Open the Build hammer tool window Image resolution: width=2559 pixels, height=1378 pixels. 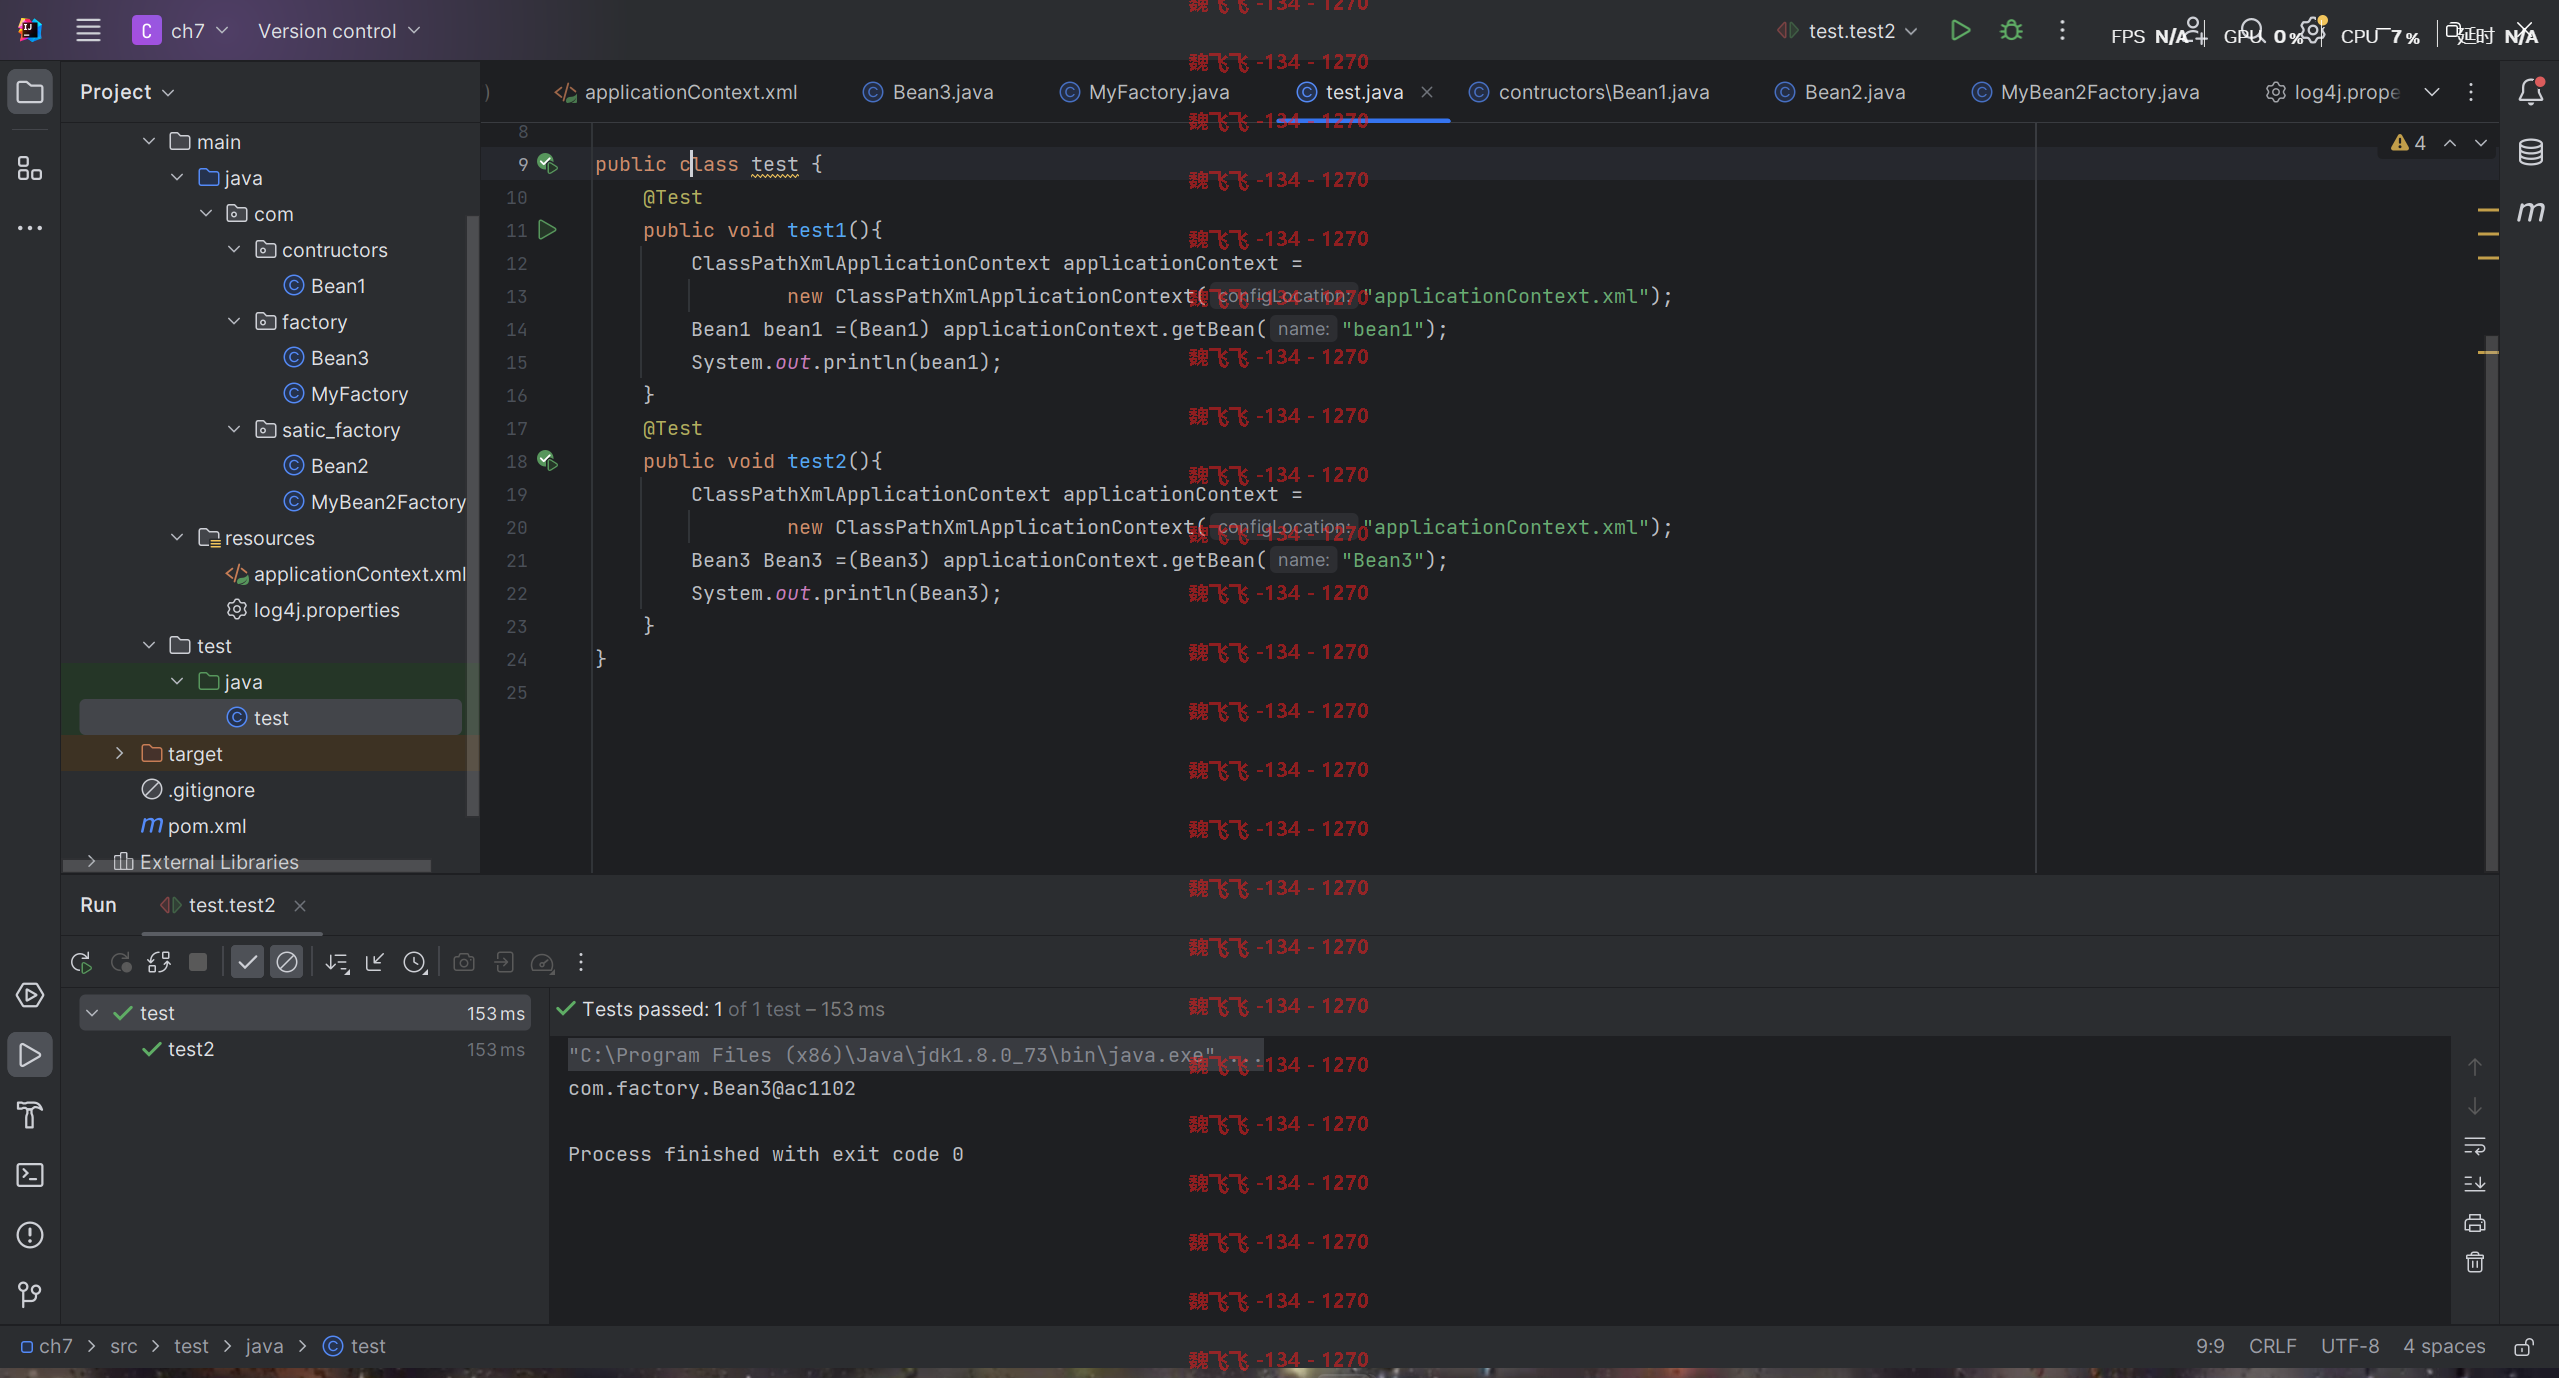click(x=30, y=1115)
